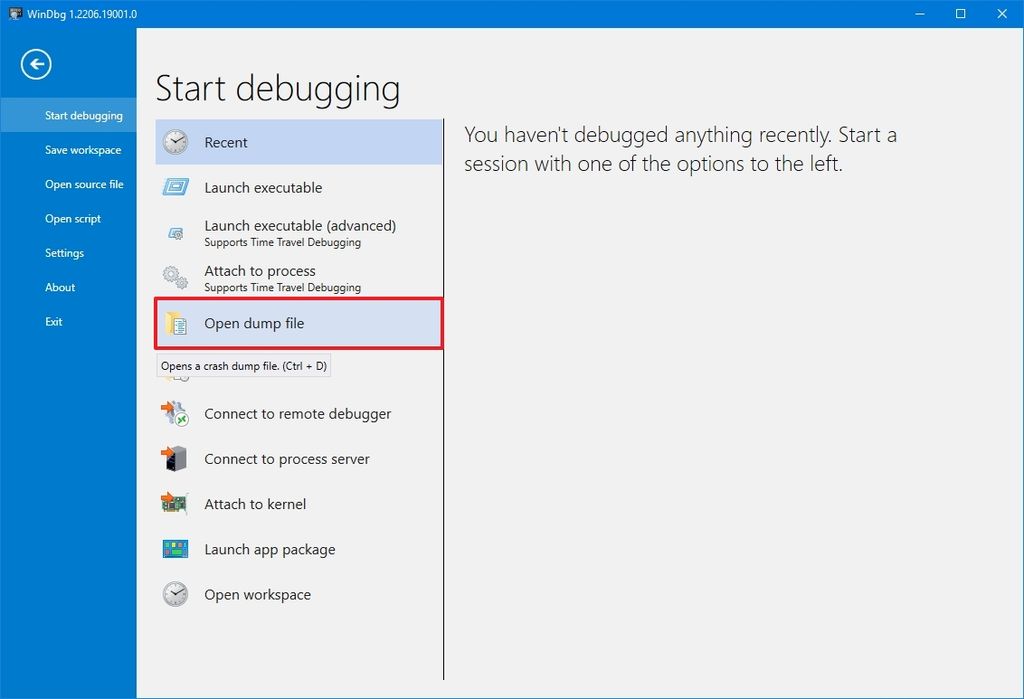Select the Recent entry in the options list
The width and height of the screenshot is (1024, 699).
[298, 142]
